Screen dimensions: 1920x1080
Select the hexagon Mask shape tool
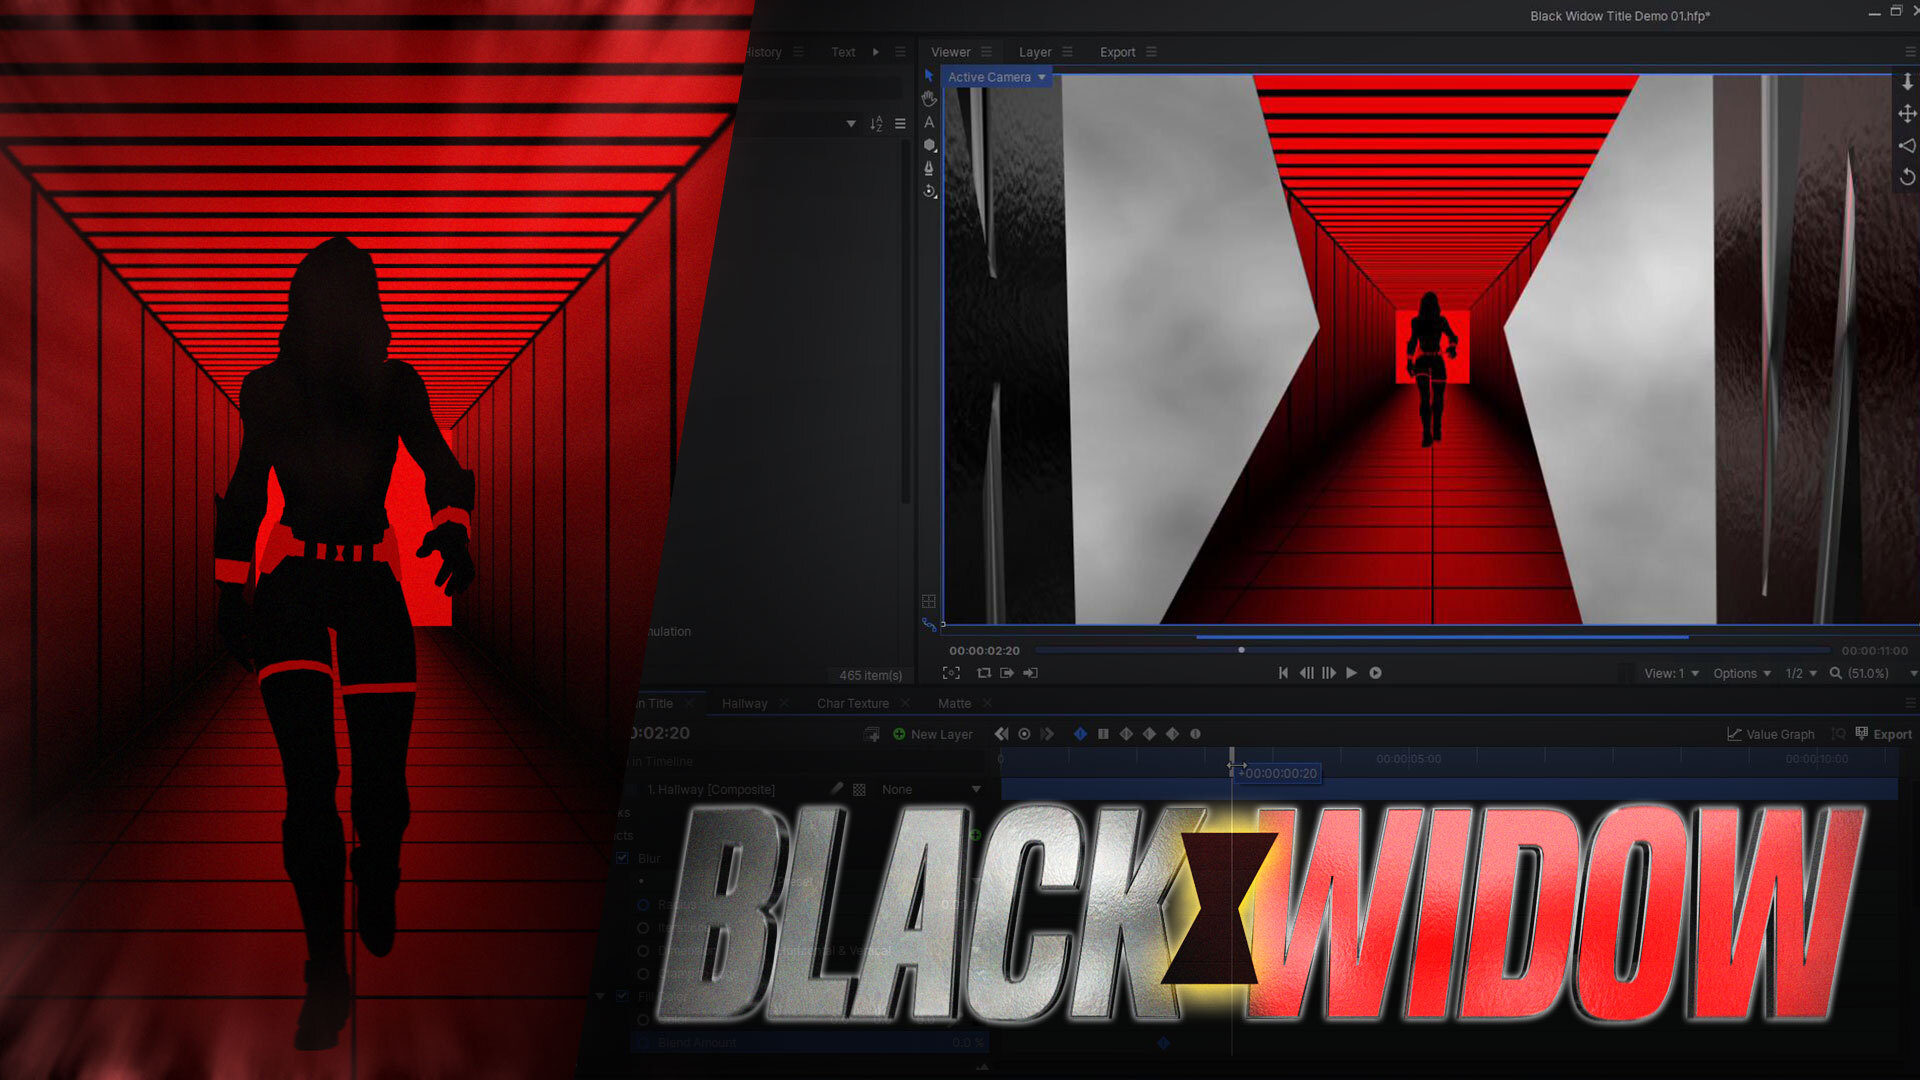click(929, 145)
